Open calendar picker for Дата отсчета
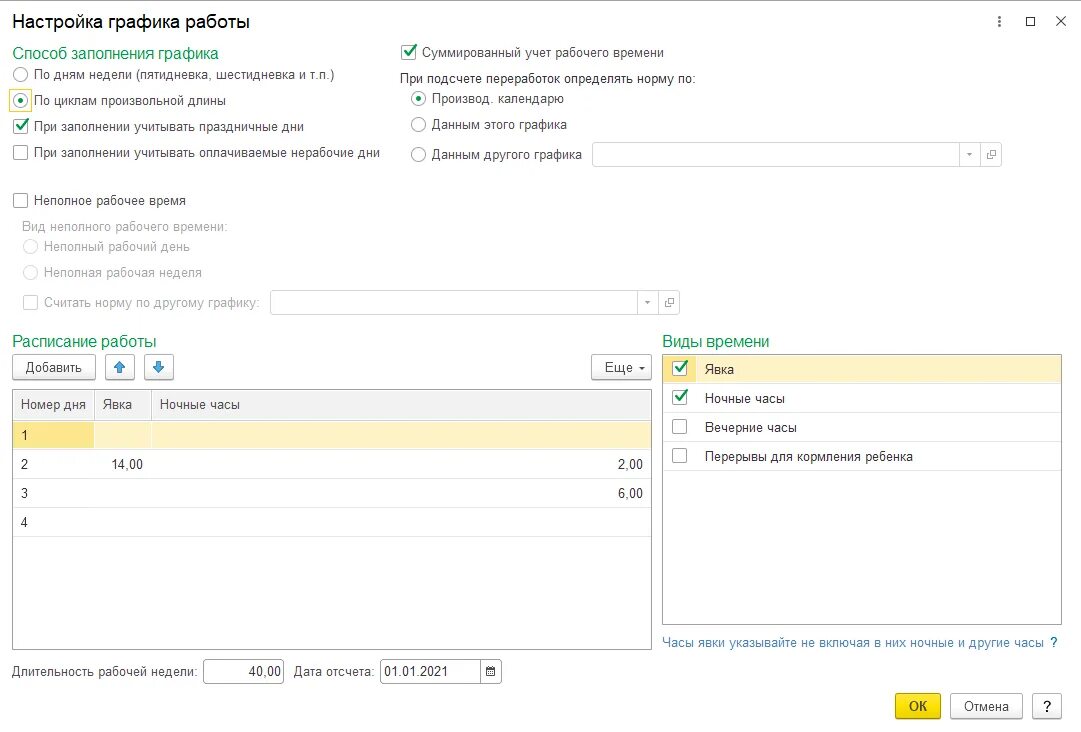 [491, 671]
